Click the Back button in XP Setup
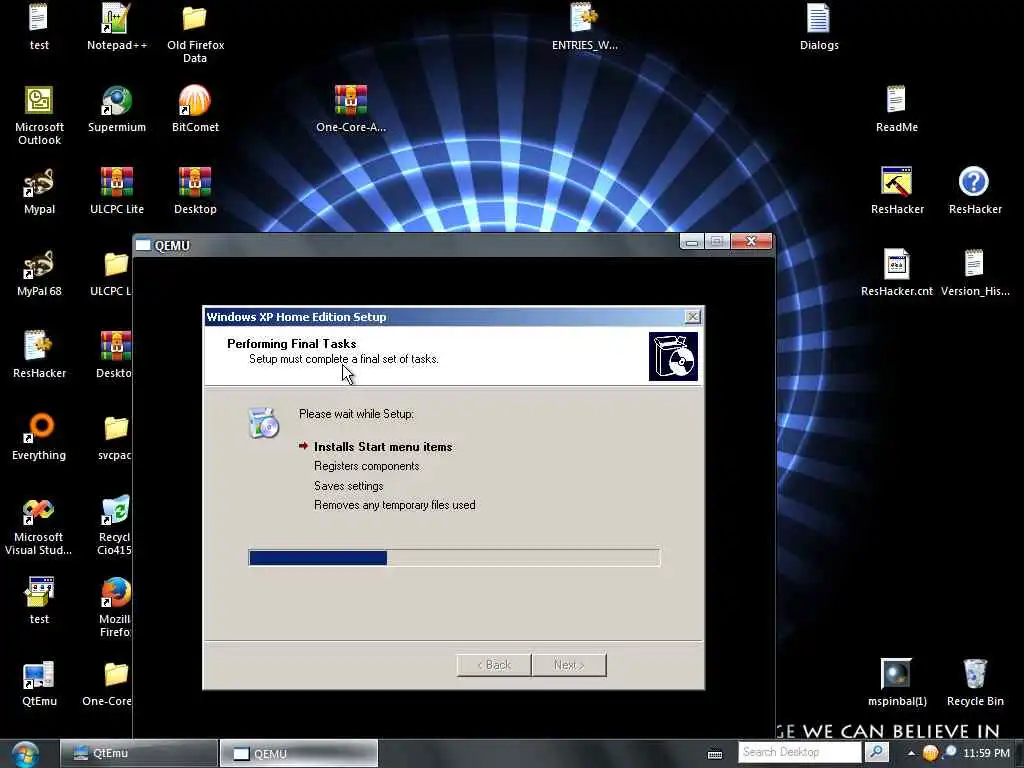This screenshot has height=768, width=1024. 494,664
